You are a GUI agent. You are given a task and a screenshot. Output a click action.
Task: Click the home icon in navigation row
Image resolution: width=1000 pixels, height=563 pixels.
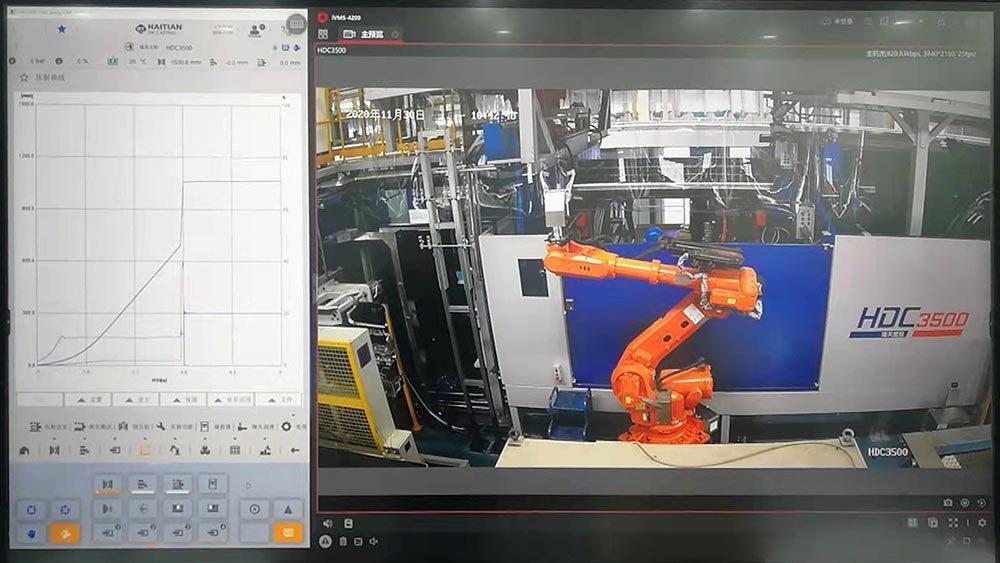click(24, 450)
